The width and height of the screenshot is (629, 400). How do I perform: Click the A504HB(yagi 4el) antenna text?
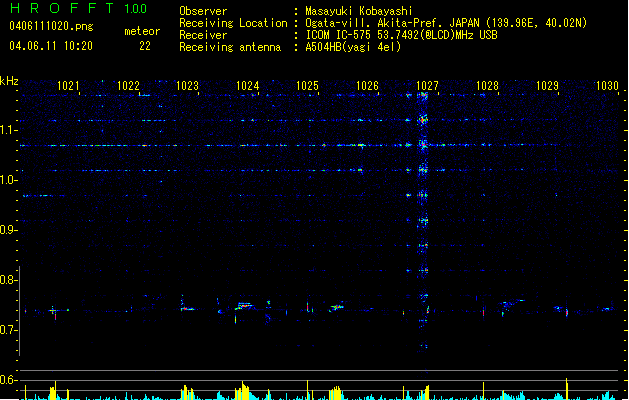[353, 47]
